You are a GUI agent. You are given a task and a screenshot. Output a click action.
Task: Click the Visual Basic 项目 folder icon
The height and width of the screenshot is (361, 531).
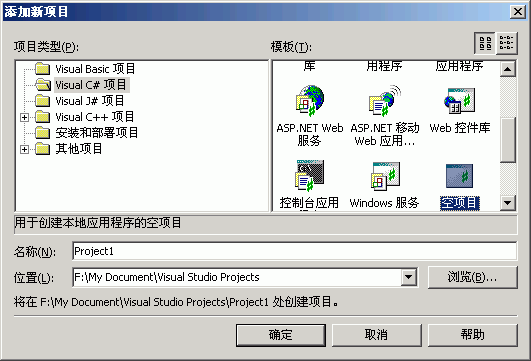[43, 69]
